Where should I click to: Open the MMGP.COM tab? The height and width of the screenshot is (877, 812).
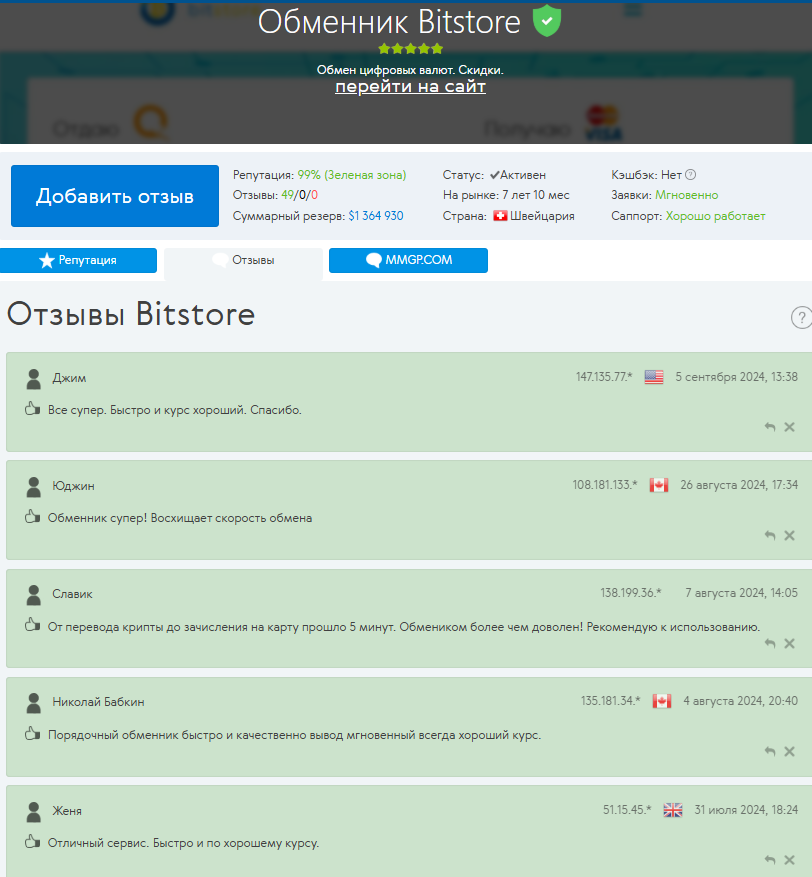pos(408,260)
